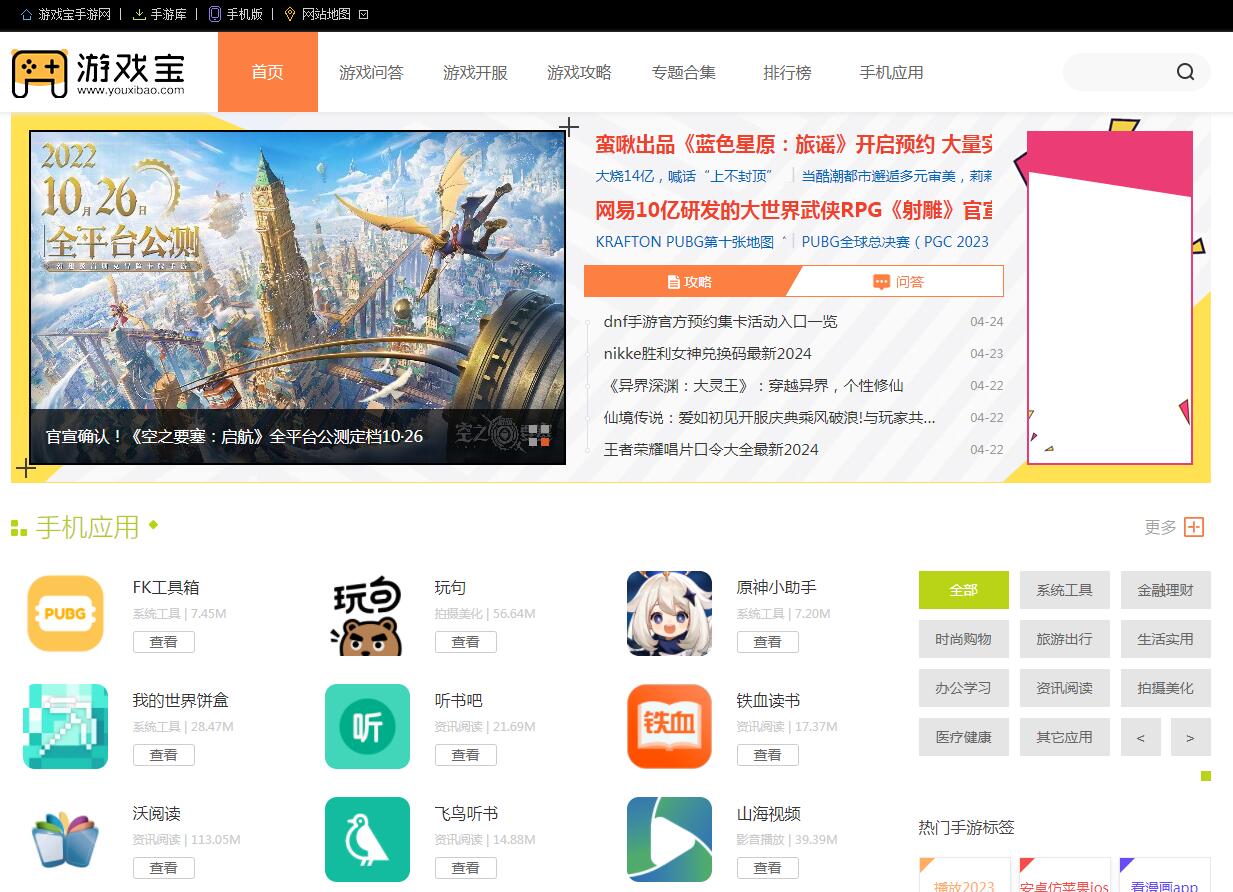1233x892 pixels.
Task: Open the 专题合集 navigation item
Action: (684, 72)
